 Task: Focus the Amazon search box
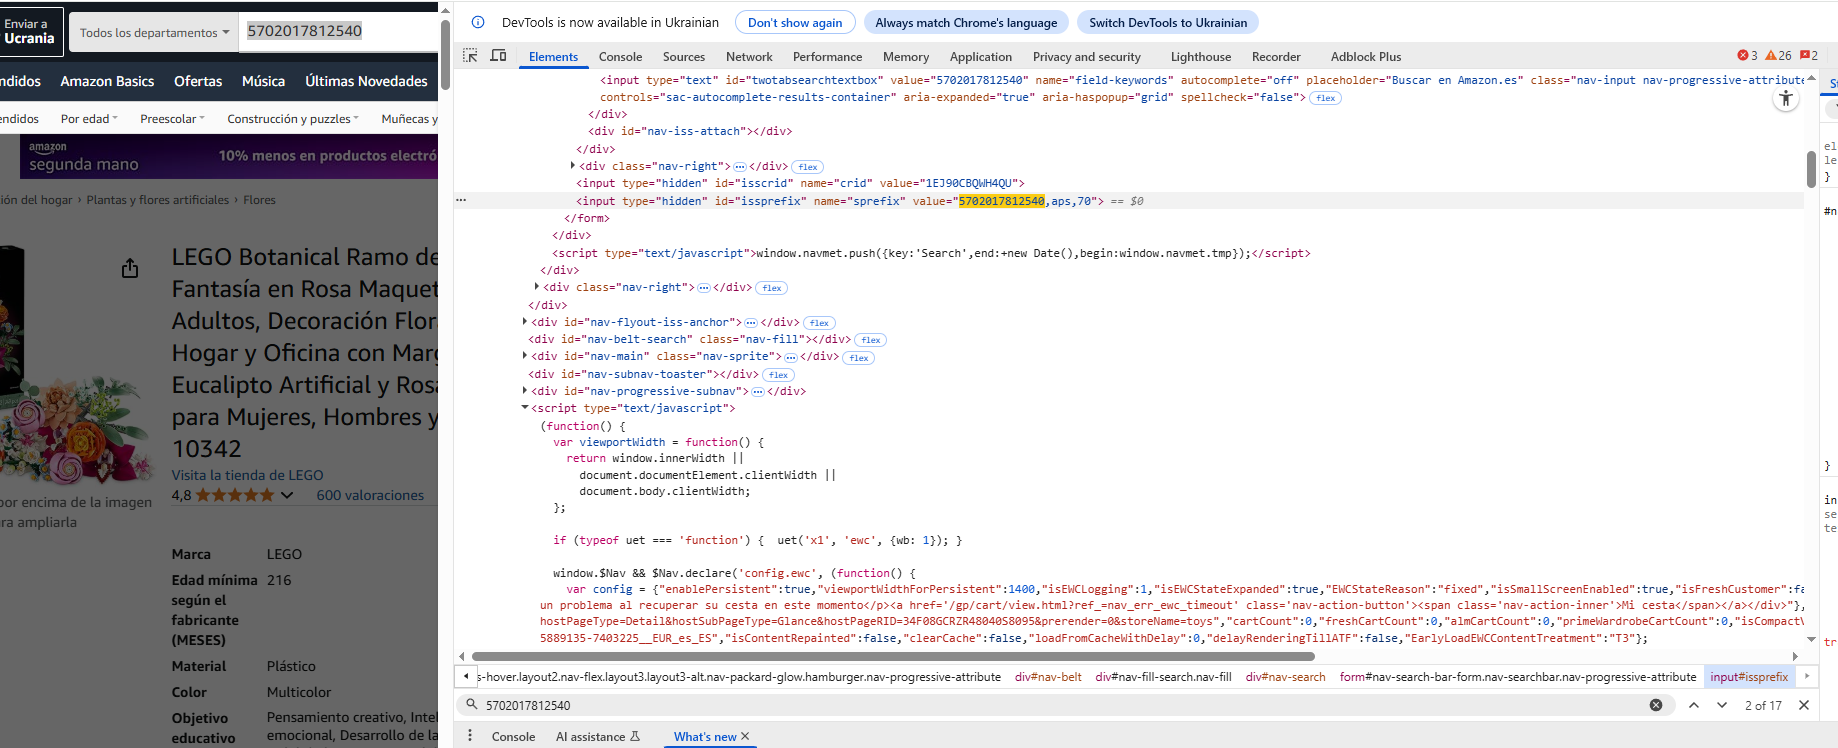(x=340, y=31)
